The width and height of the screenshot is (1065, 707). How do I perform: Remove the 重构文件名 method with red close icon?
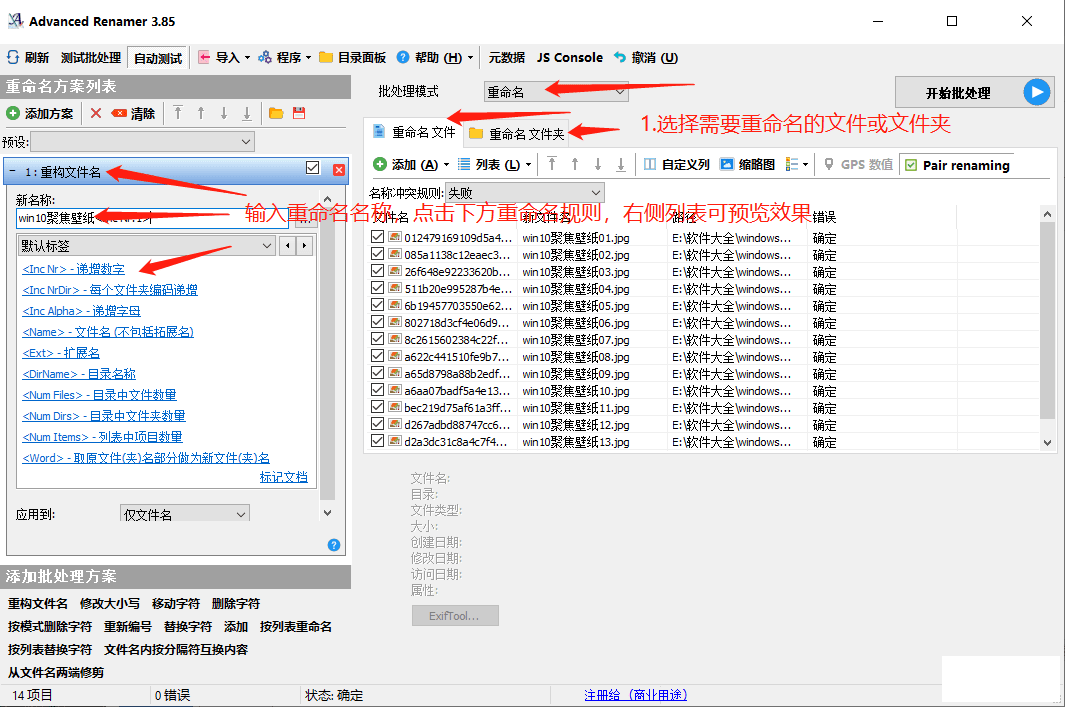pyautogui.click(x=338, y=170)
